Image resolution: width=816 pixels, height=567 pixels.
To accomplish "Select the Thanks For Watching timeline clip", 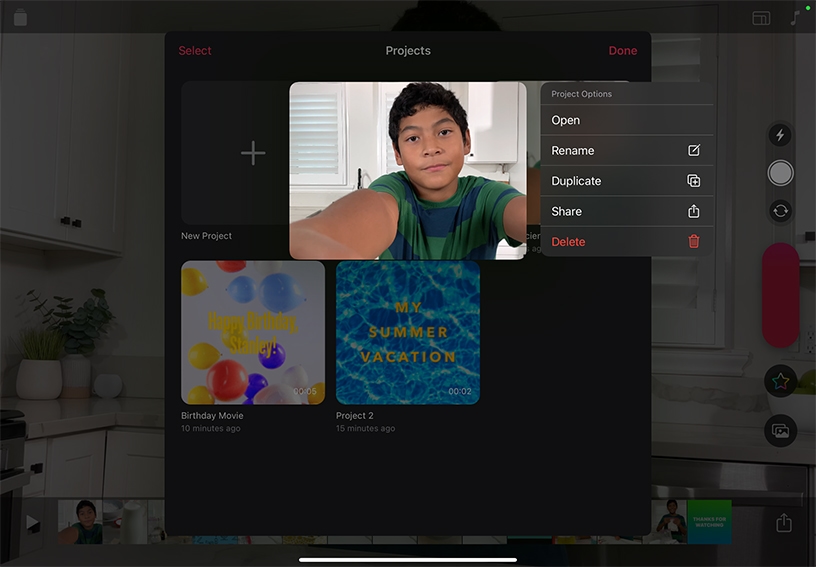I will 709,522.
